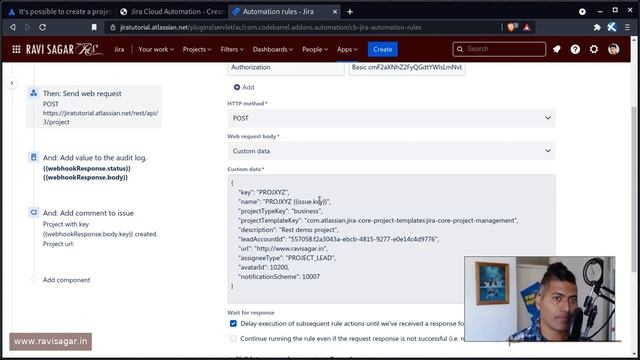This screenshot has width=640, height=360.
Task: Select the And: Add comment to issue step
Action: coord(94,228)
